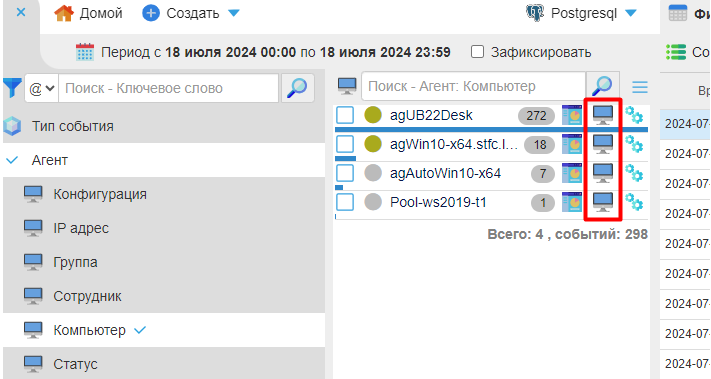
Task: Click the agAutoWin10-x64 grey status circle
Action: 373,173
